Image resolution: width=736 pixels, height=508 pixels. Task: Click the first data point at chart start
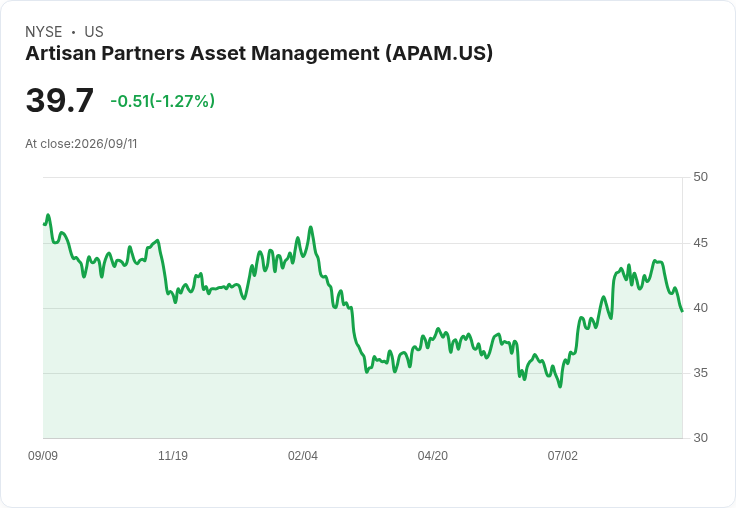[44, 224]
